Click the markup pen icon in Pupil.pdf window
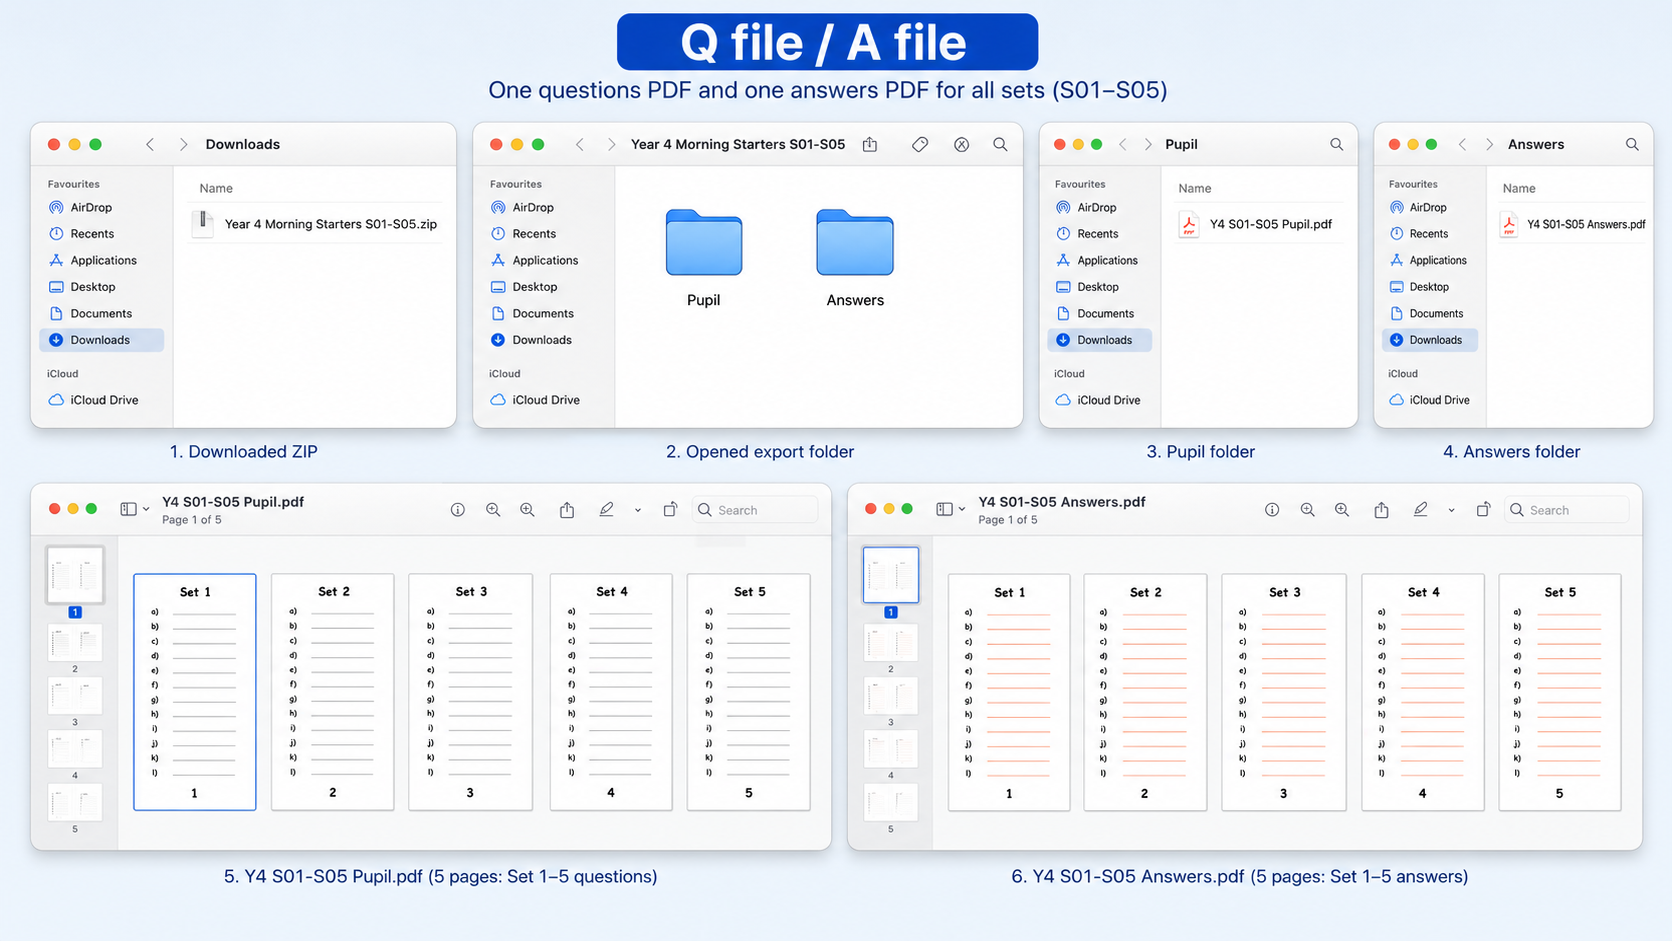 (x=606, y=509)
